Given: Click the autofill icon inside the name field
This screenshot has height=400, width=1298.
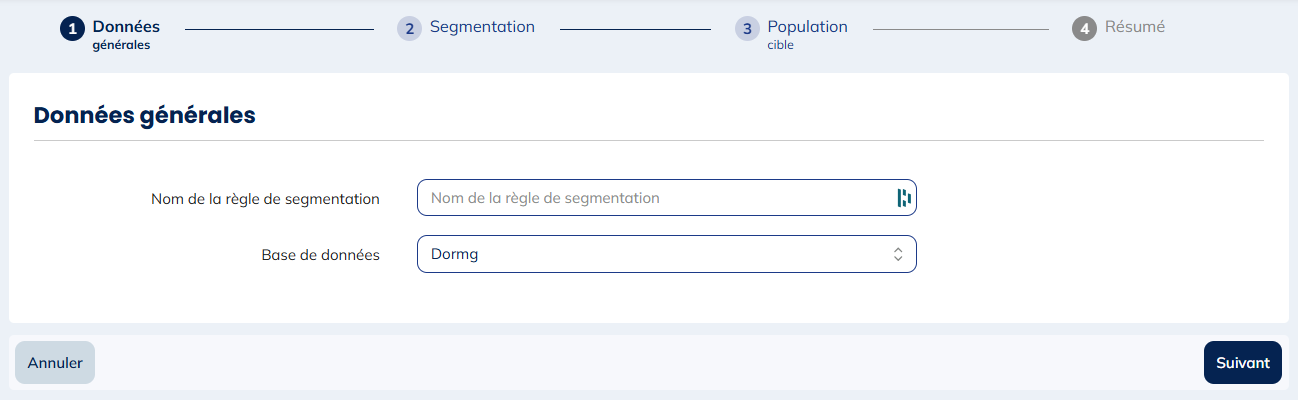Looking at the screenshot, I should (x=904, y=198).
